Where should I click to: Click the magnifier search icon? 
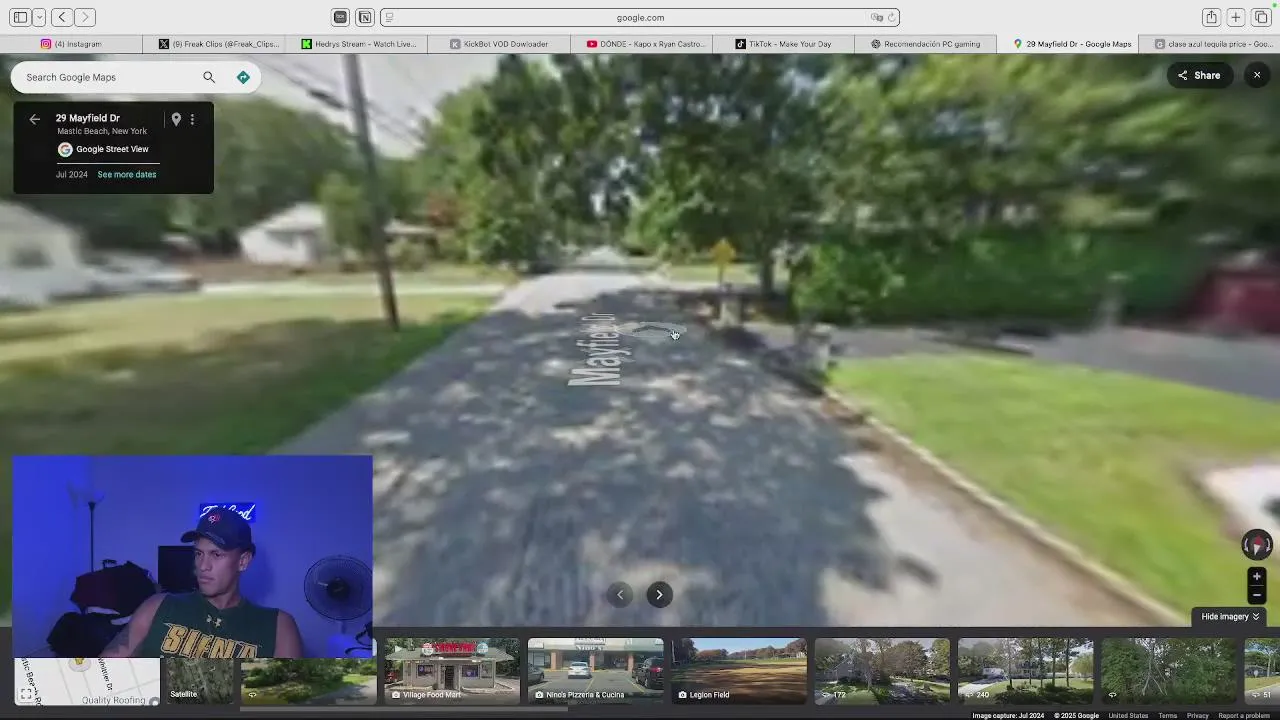[x=209, y=77]
